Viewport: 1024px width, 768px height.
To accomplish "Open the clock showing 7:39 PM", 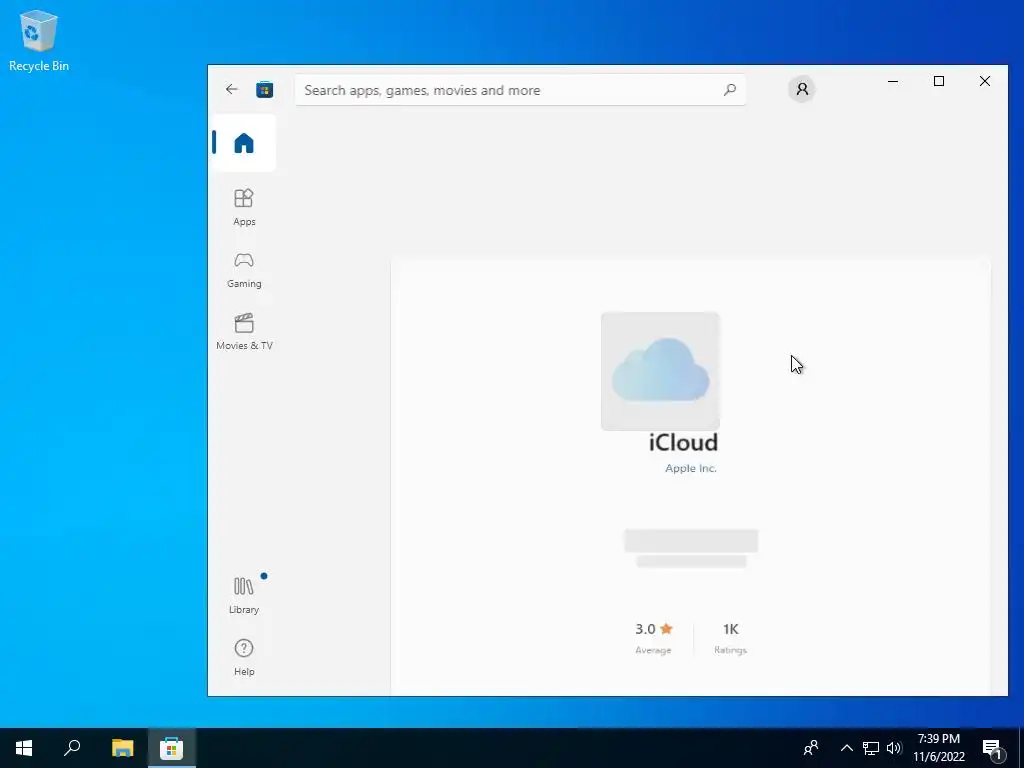I will click(938, 748).
